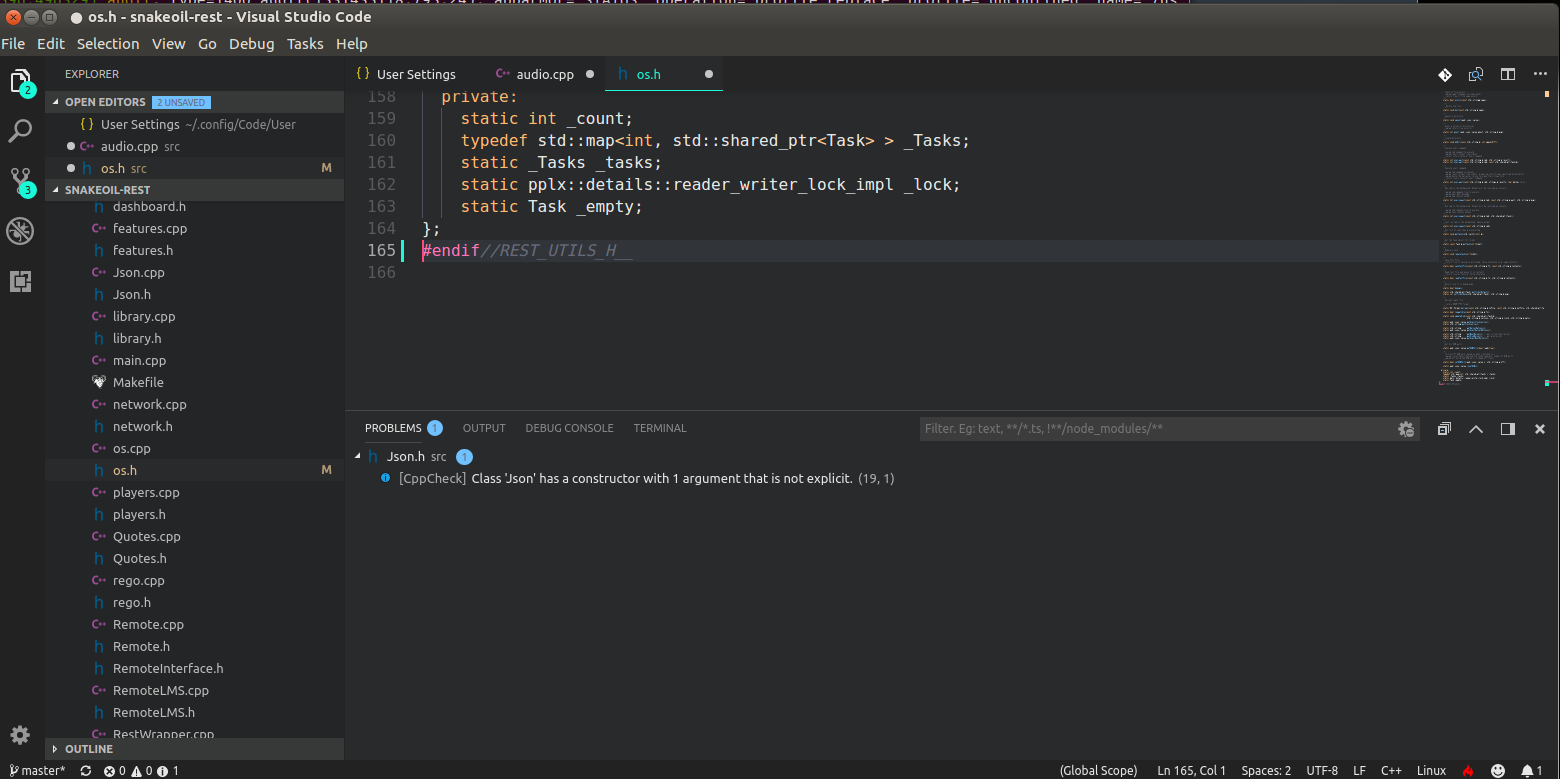The image size is (1560, 779).
Task: Click the red flame icon in status bar
Action: pyautogui.click(x=1467, y=771)
